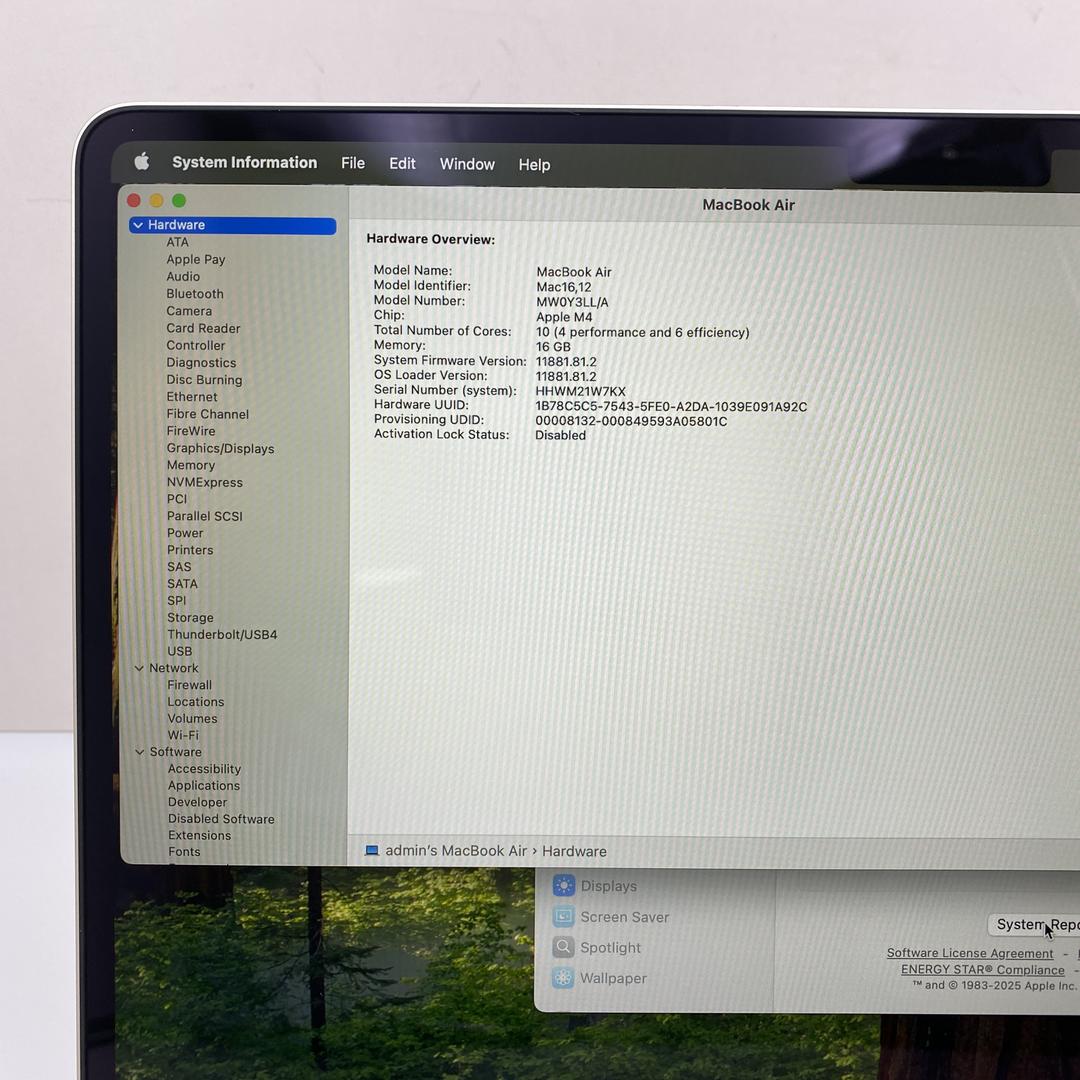Select Applications in the sidebar
Image resolution: width=1080 pixels, height=1080 pixels.
click(x=204, y=786)
